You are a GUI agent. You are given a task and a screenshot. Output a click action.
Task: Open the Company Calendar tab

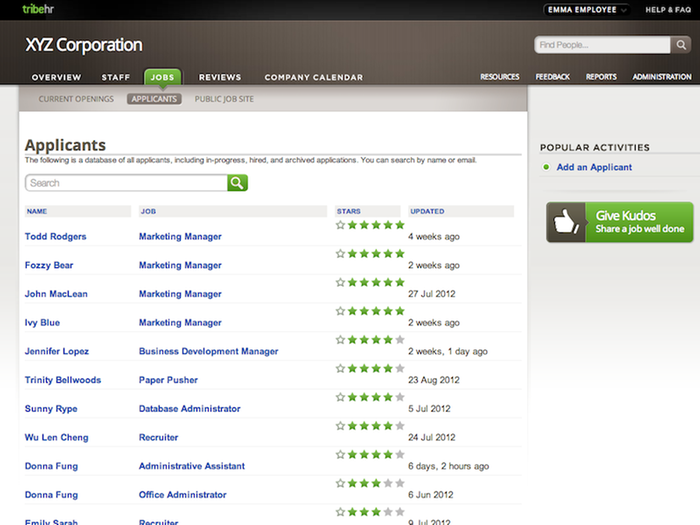coord(313,77)
